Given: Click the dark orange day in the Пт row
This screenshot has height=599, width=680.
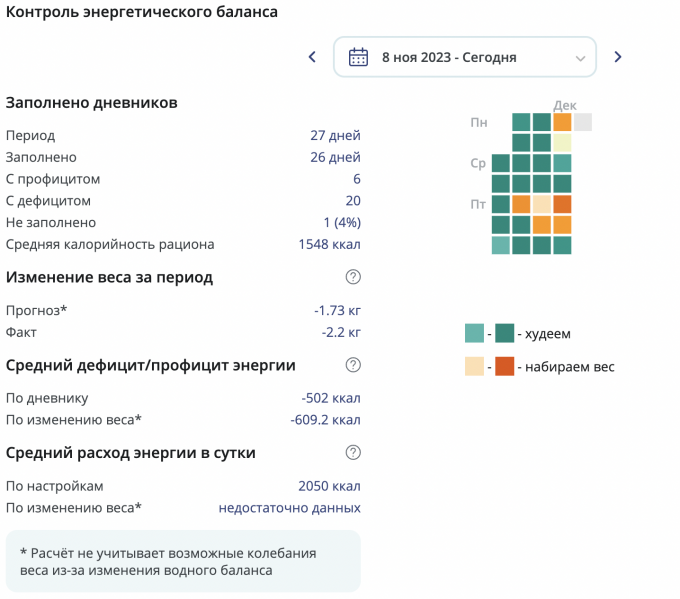Looking at the screenshot, I should [x=562, y=204].
